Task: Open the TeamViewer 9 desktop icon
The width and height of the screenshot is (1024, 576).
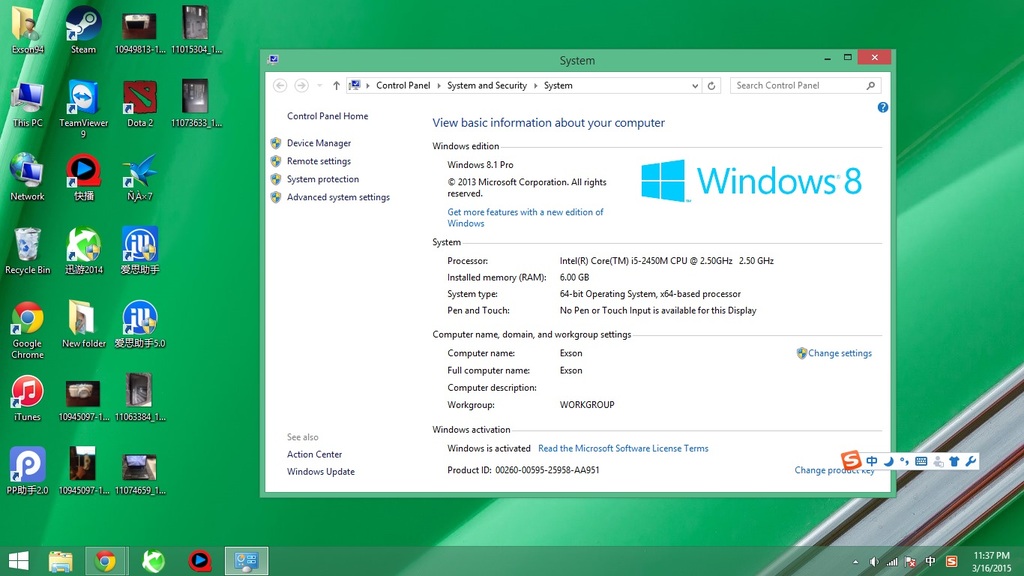Action: point(83,108)
